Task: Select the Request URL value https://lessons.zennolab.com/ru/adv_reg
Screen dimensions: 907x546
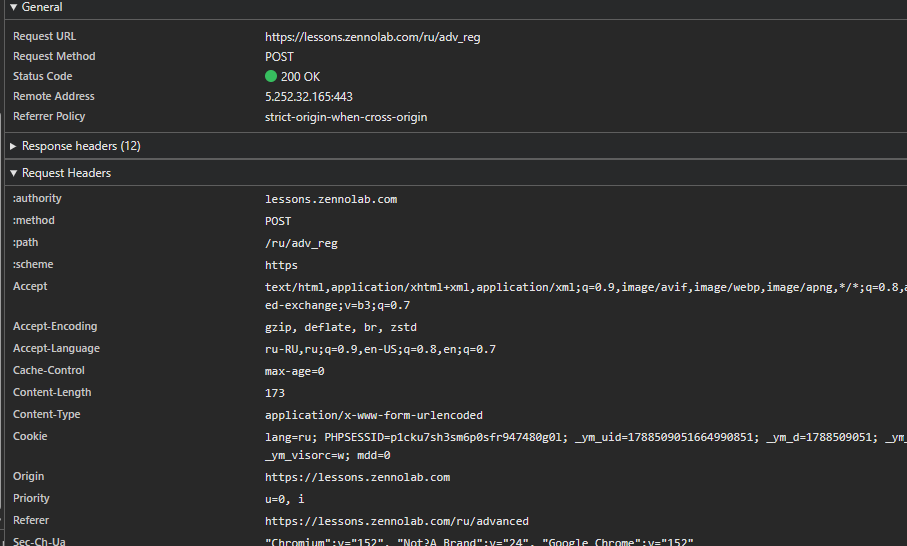Action: click(x=373, y=37)
